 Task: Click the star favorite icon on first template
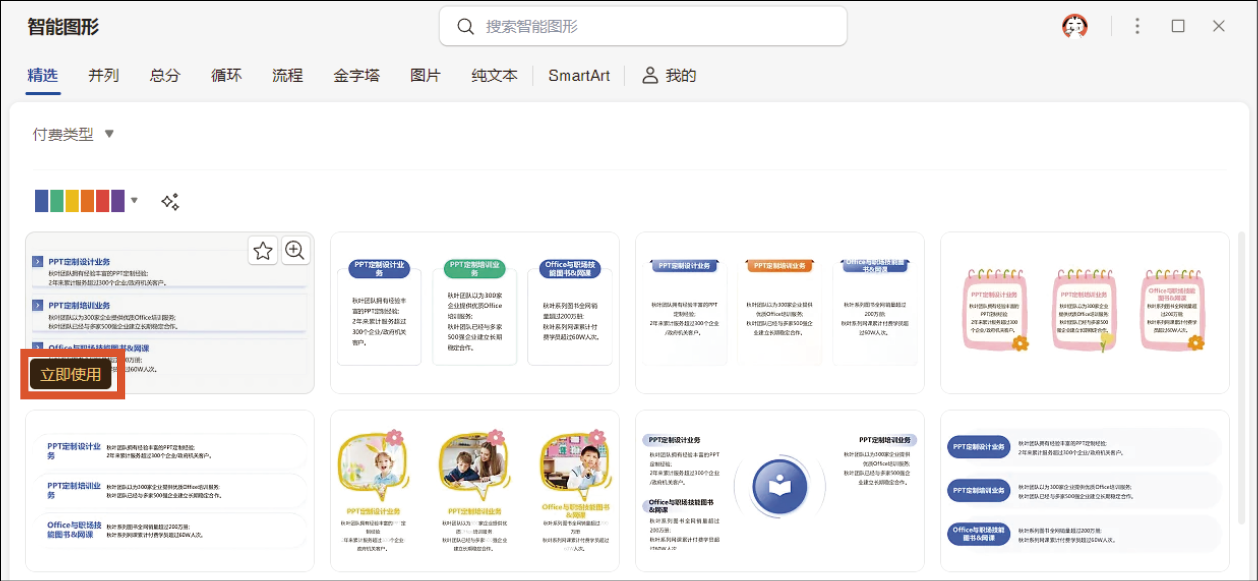click(263, 251)
